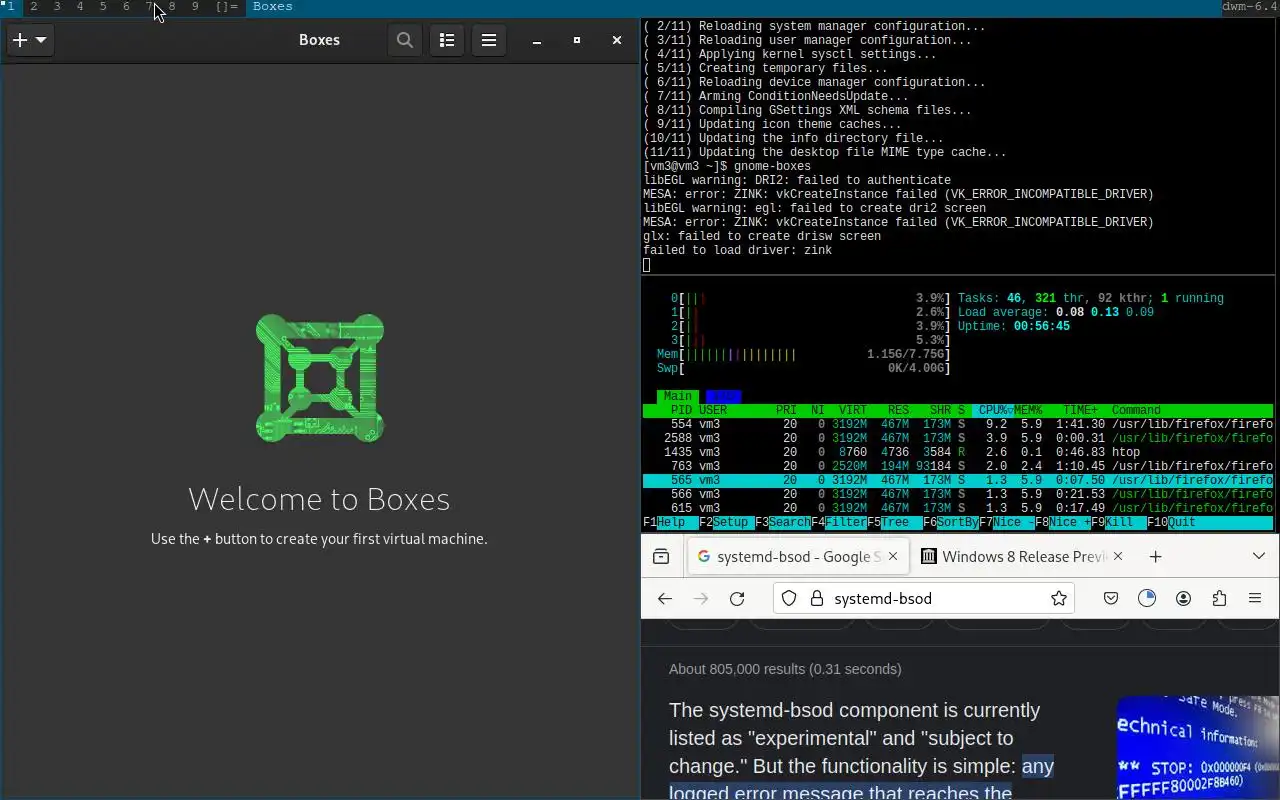
Task: Click F2 Setup in htop
Action: coord(726,522)
